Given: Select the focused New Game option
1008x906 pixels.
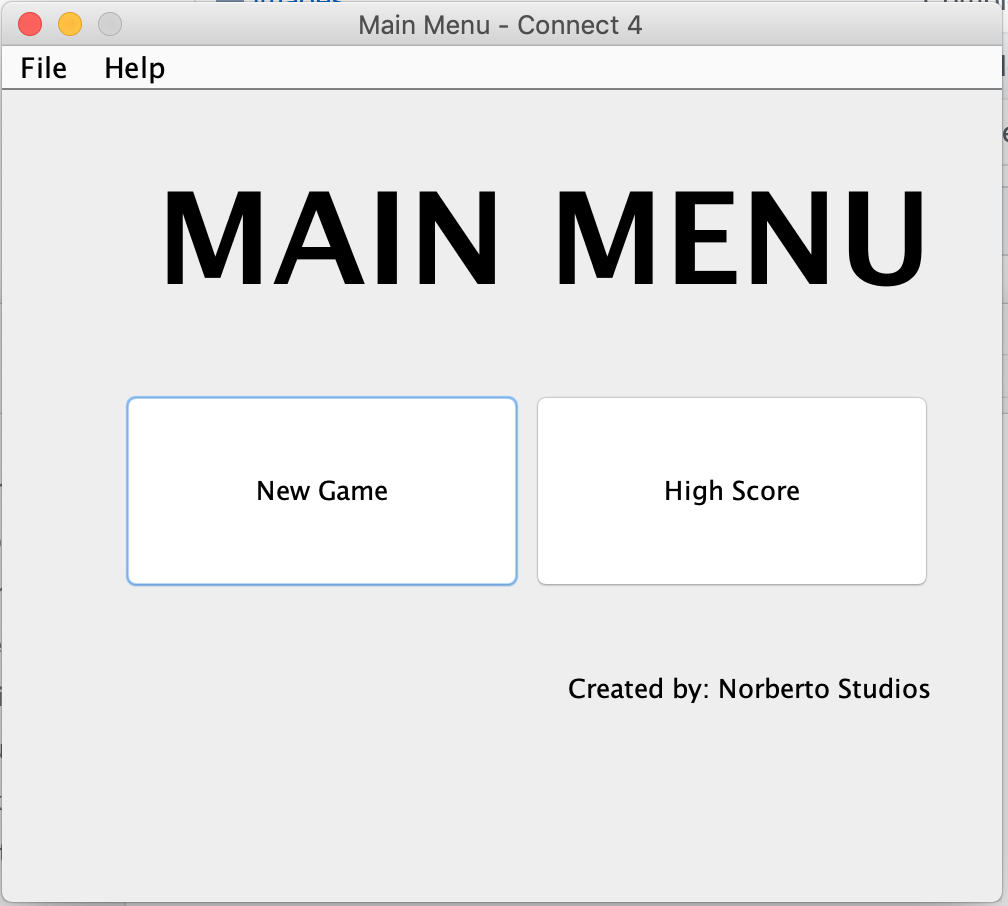Looking at the screenshot, I should click(x=321, y=490).
